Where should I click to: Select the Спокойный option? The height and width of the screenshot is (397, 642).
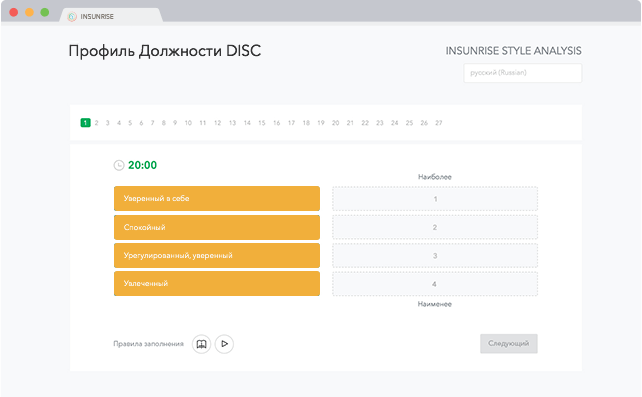click(x=217, y=227)
